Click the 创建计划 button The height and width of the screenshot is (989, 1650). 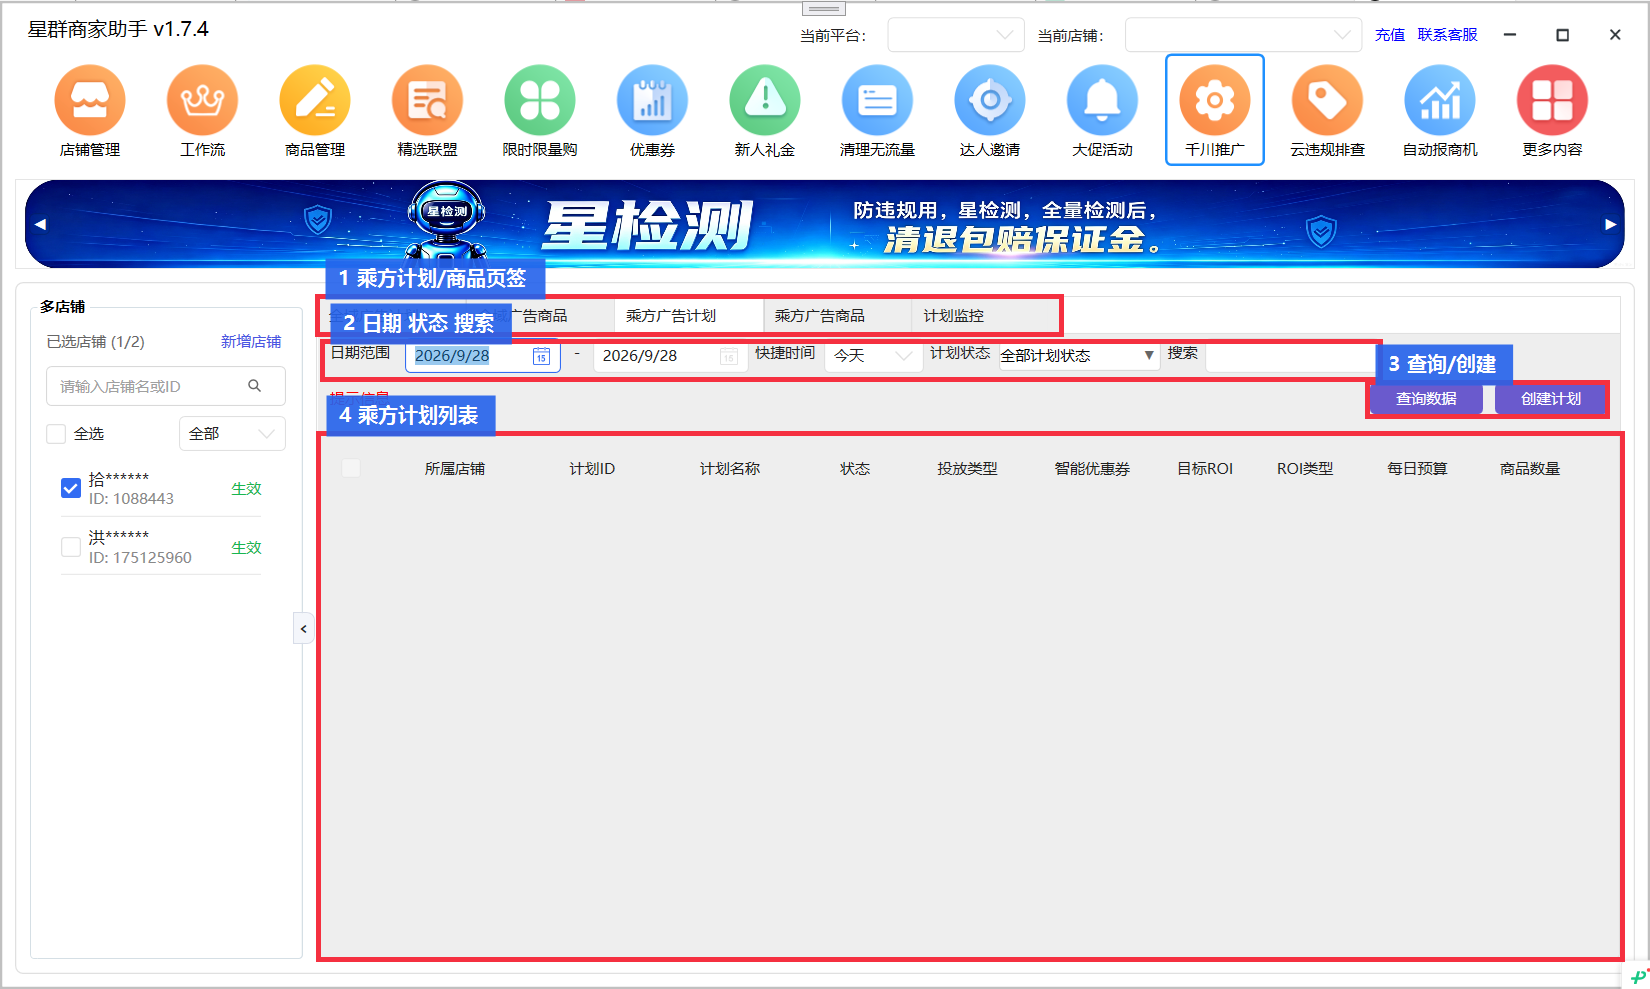coord(1551,399)
